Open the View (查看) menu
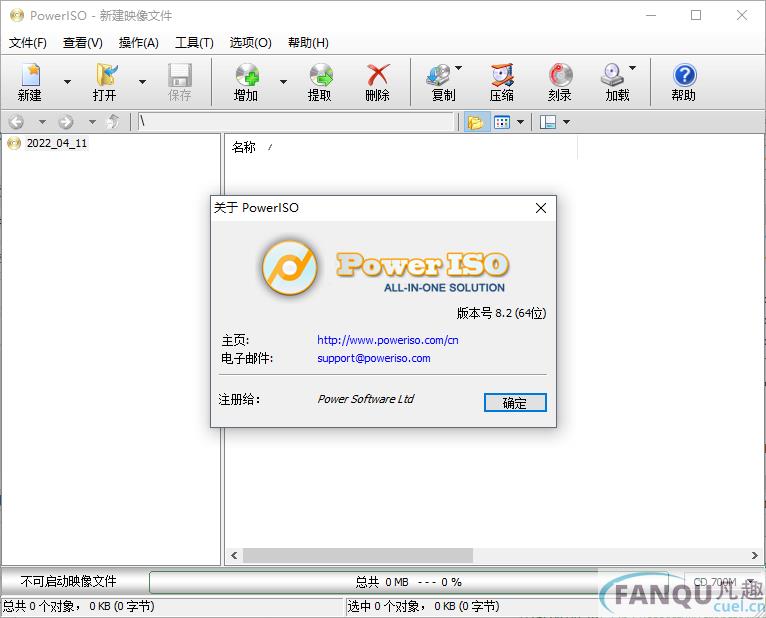This screenshot has height=618, width=766. click(83, 43)
